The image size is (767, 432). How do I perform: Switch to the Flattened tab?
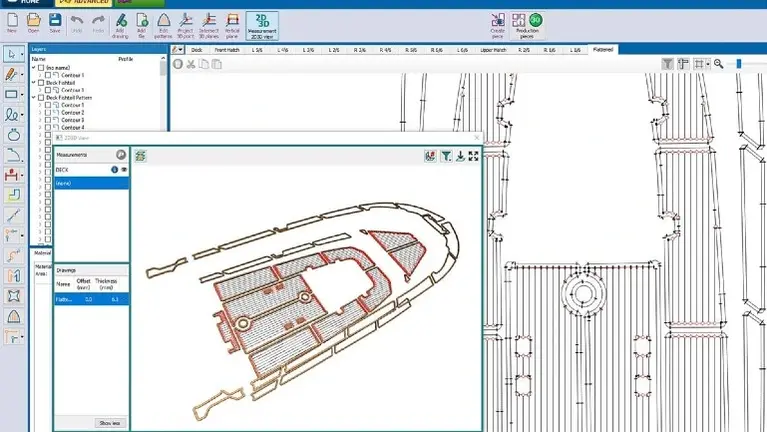[x=603, y=48]
